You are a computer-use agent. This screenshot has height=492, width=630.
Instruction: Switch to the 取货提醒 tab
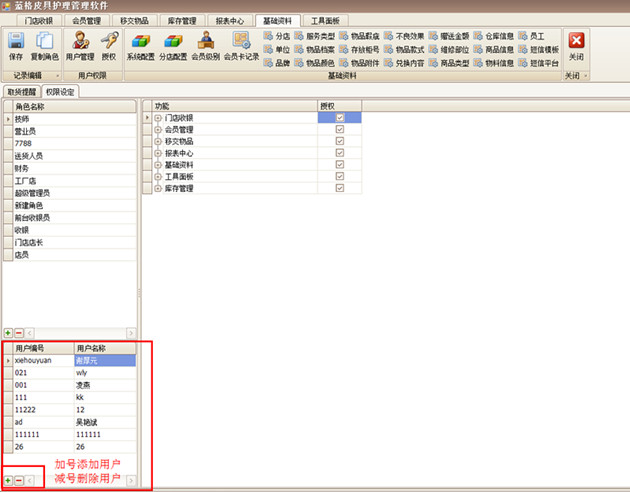(21, 91)
